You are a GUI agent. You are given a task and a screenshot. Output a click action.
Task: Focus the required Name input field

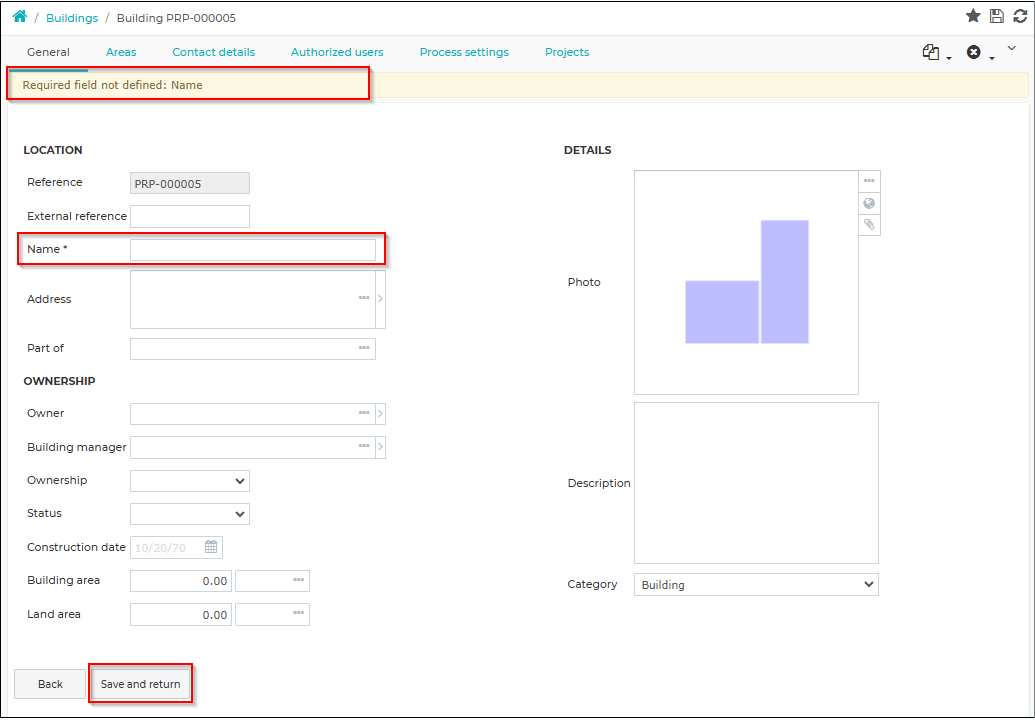253,249
